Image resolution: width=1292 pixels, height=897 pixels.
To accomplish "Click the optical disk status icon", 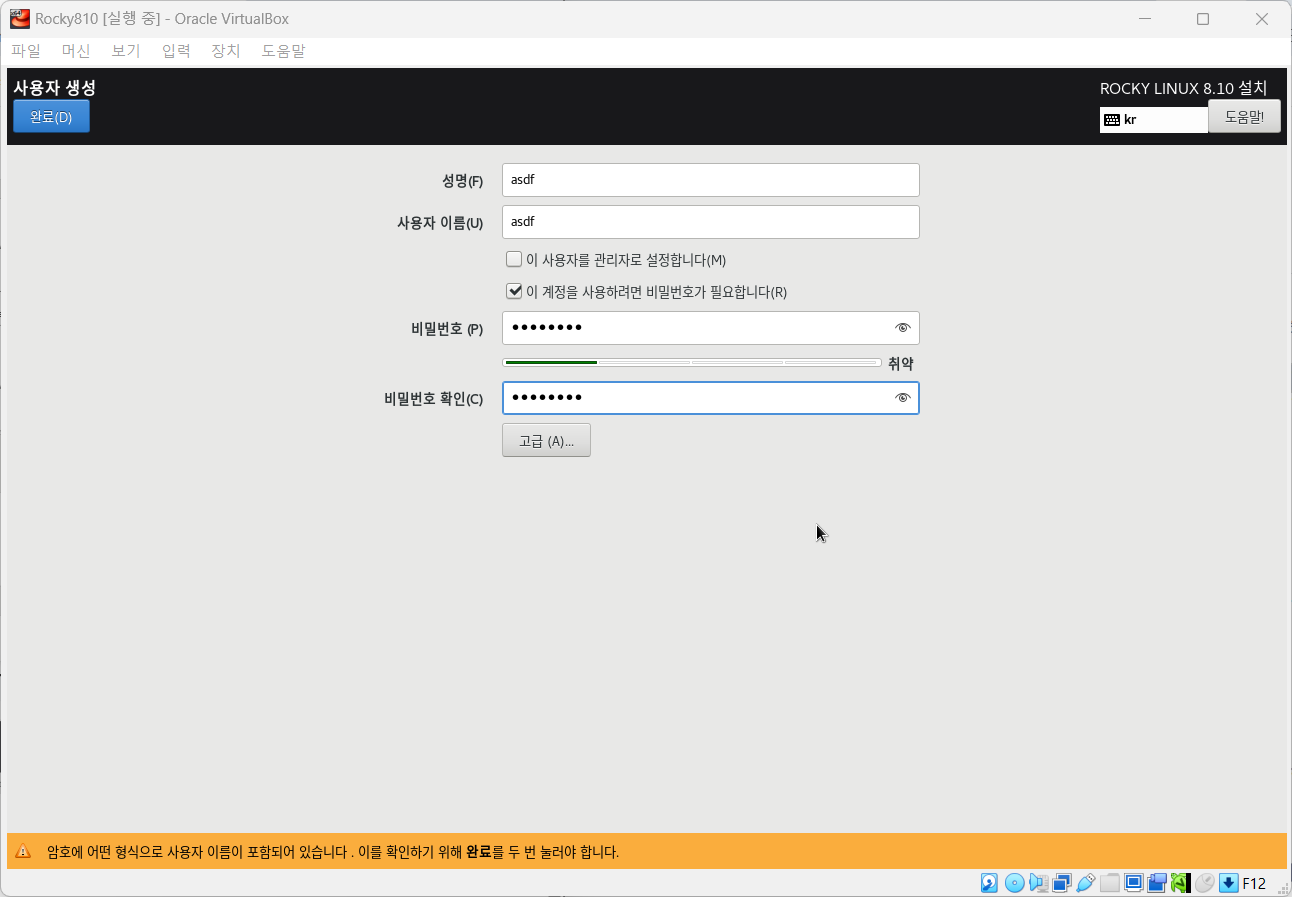I will [1015, 883].
